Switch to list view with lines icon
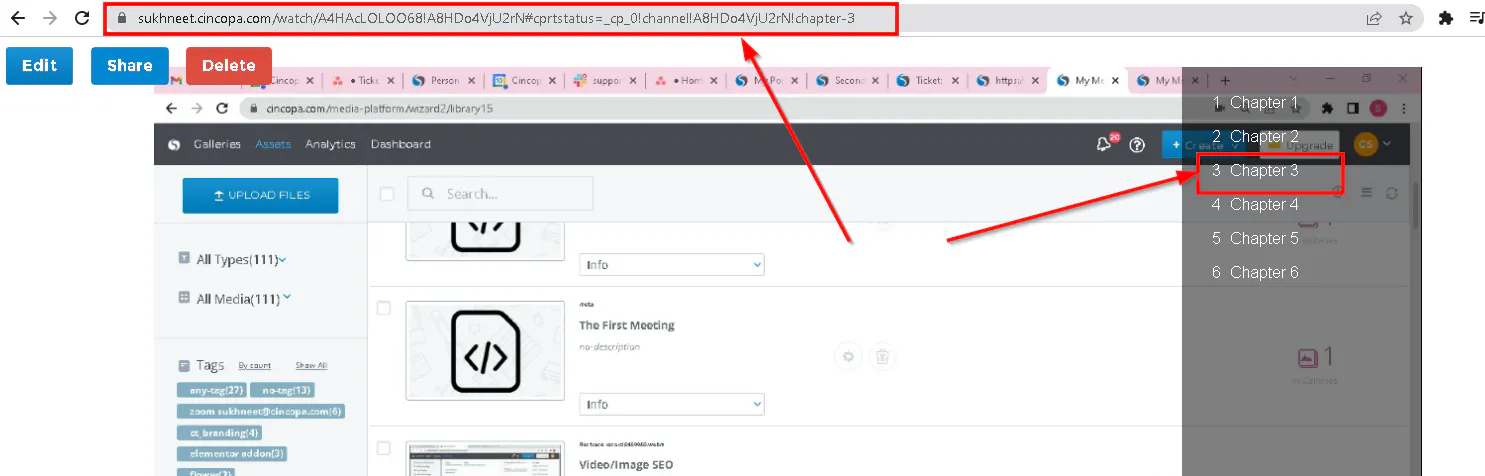This screenshot has height=476, width=1485. (1366, 193)
